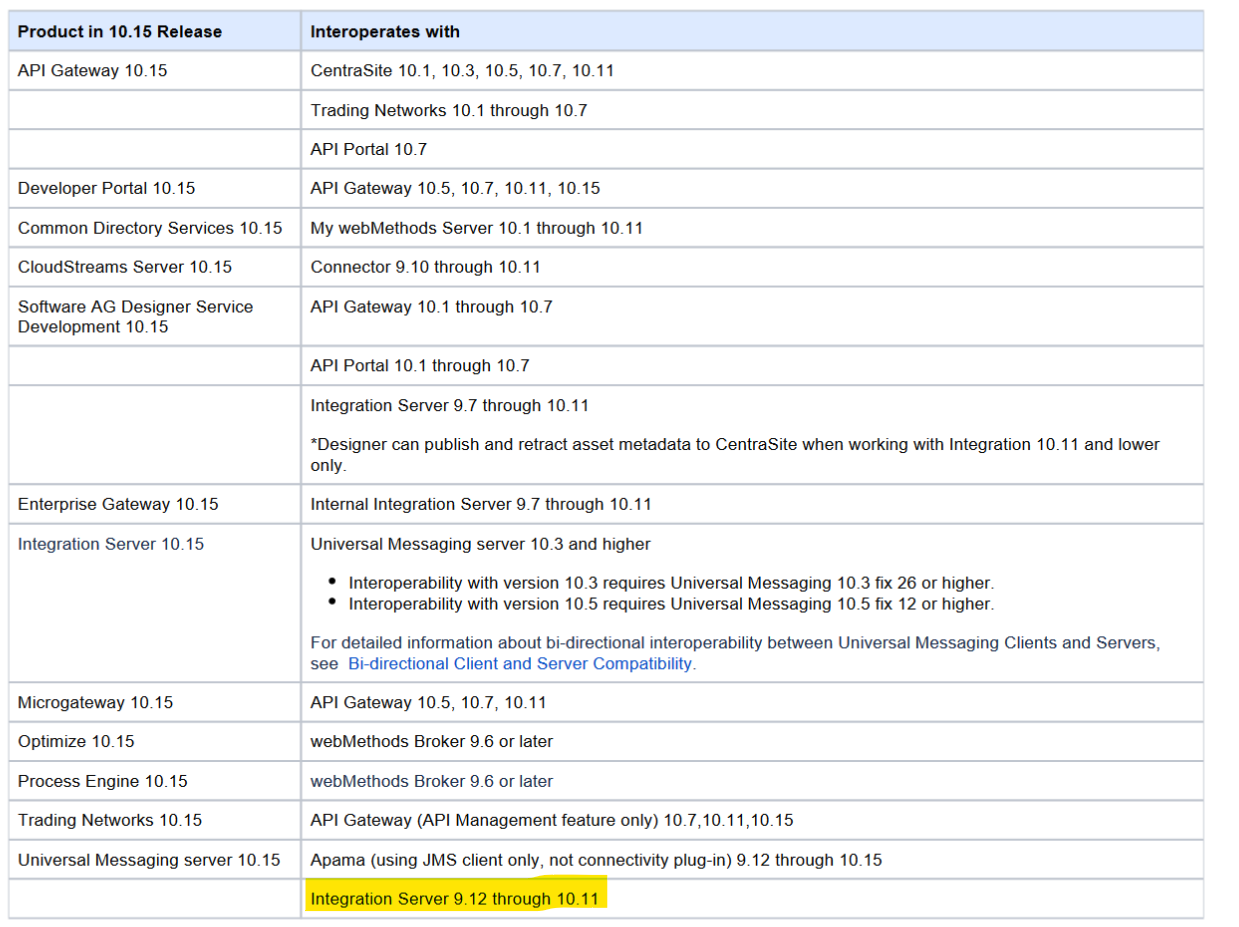Select the 'Process Engine 10.15' cell
Screen dimensions: 1239x927
(155, 781)
